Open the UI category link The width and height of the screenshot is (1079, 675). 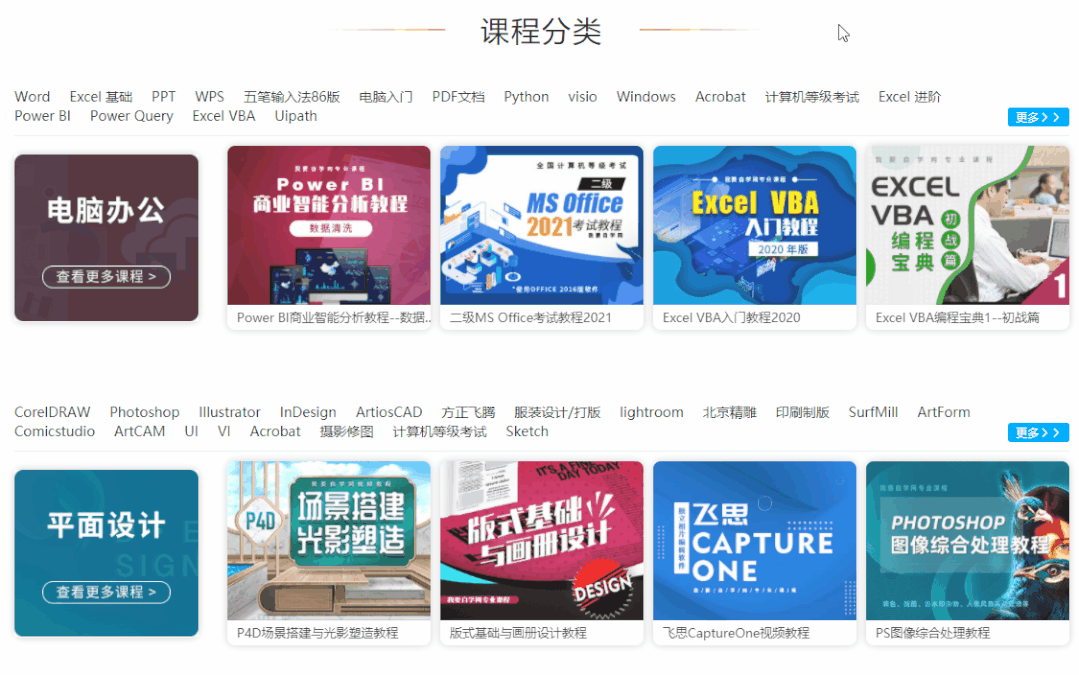(x=191, y=431)
